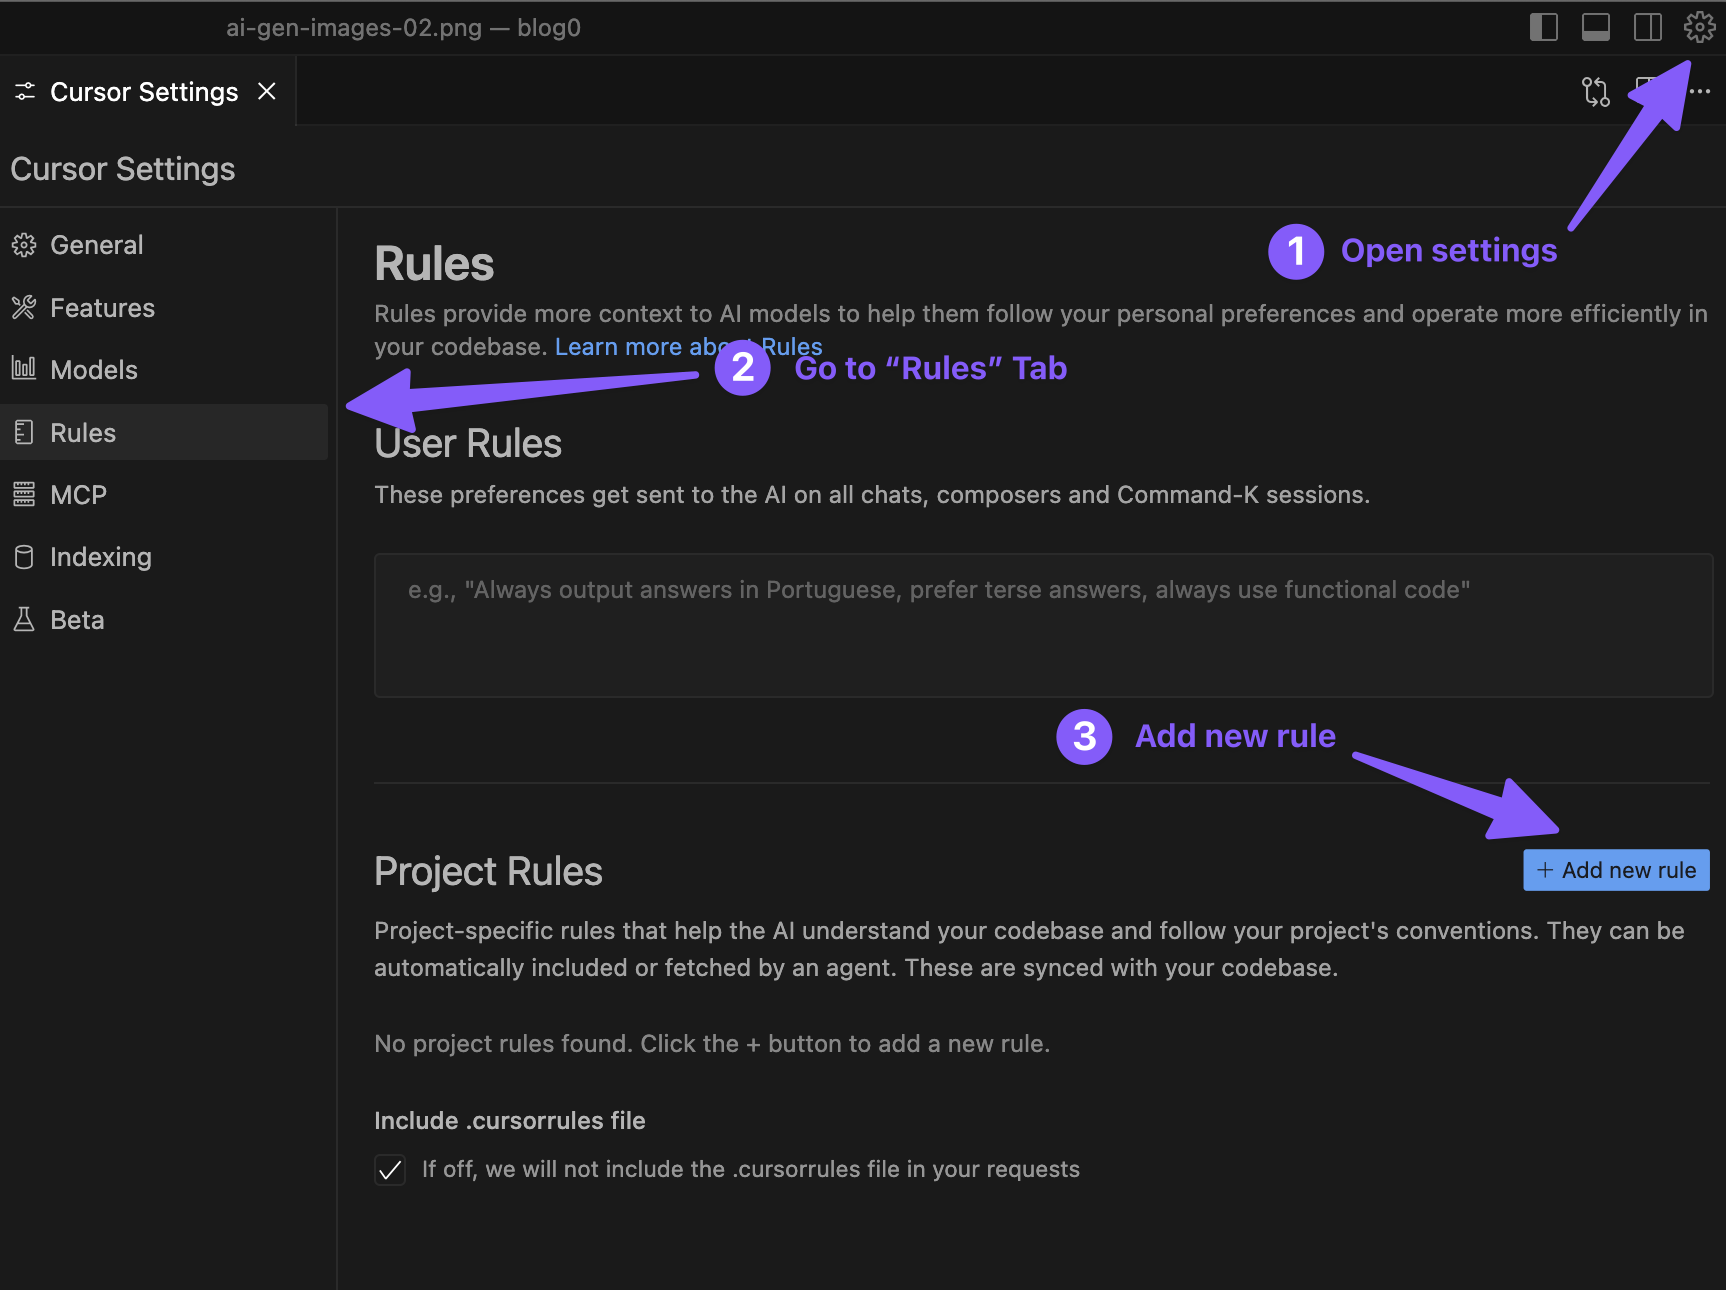Image resolution: width=1726 pixels, height=1290 pixels.
Task: Click the MCP server icon
Action: coord(24,495)
